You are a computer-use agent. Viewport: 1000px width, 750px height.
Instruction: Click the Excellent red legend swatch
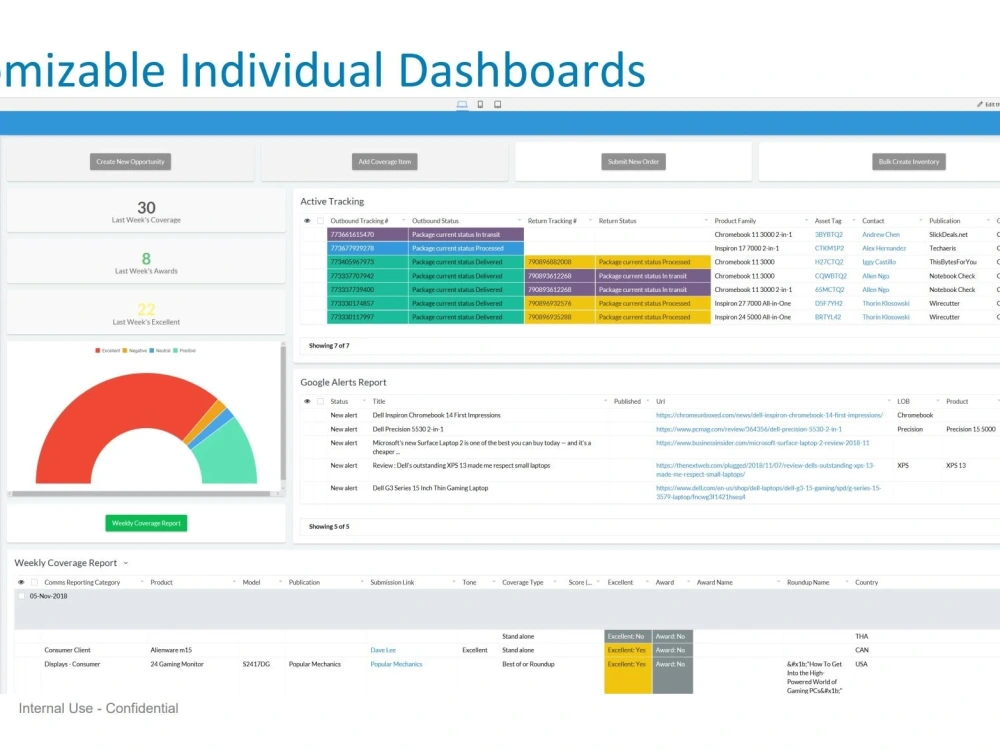point(98,350)
